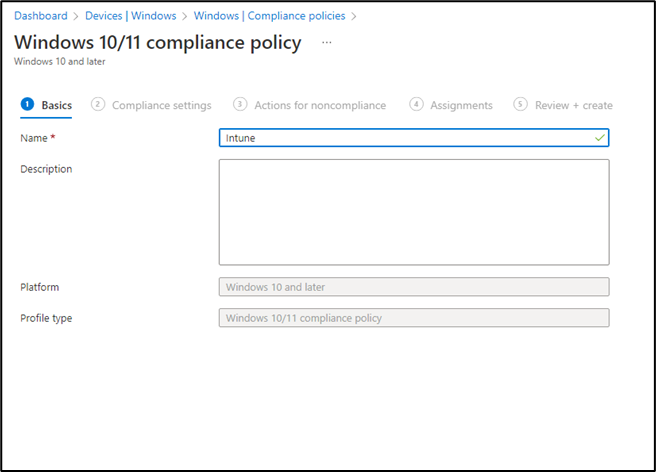This screenshot has height=472, width=656.
Task: Click chevron after Compliance policies breadcrumb
Action: click(354, 16)
